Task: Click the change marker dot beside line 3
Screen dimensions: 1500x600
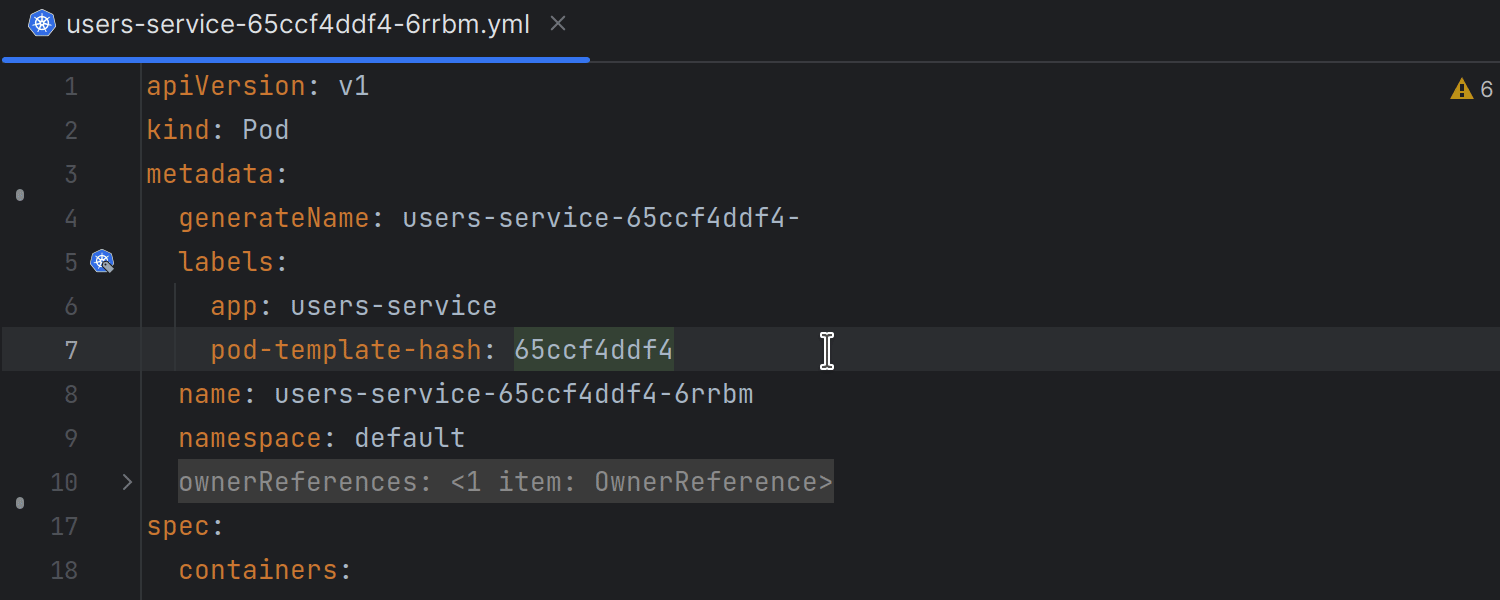Action: [x=19, y=194]
